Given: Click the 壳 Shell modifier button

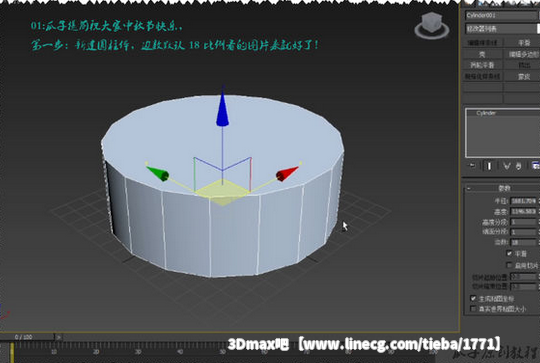Looking at the screenshot, I should click(x=482, y=54).
